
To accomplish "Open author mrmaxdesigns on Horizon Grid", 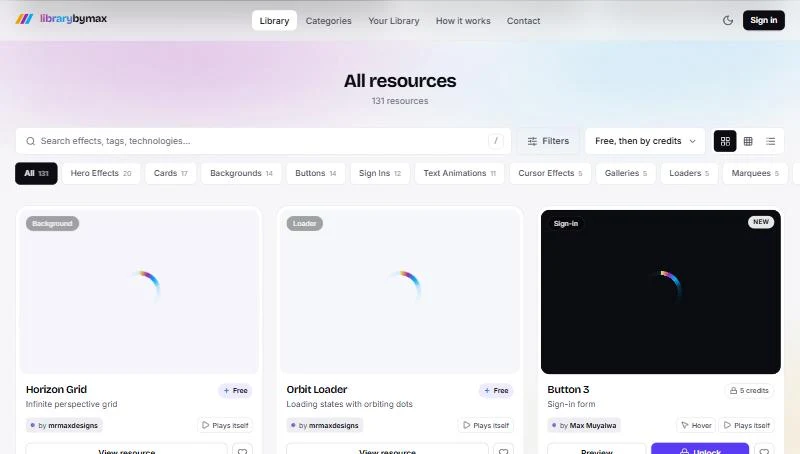I will point(64,425).
